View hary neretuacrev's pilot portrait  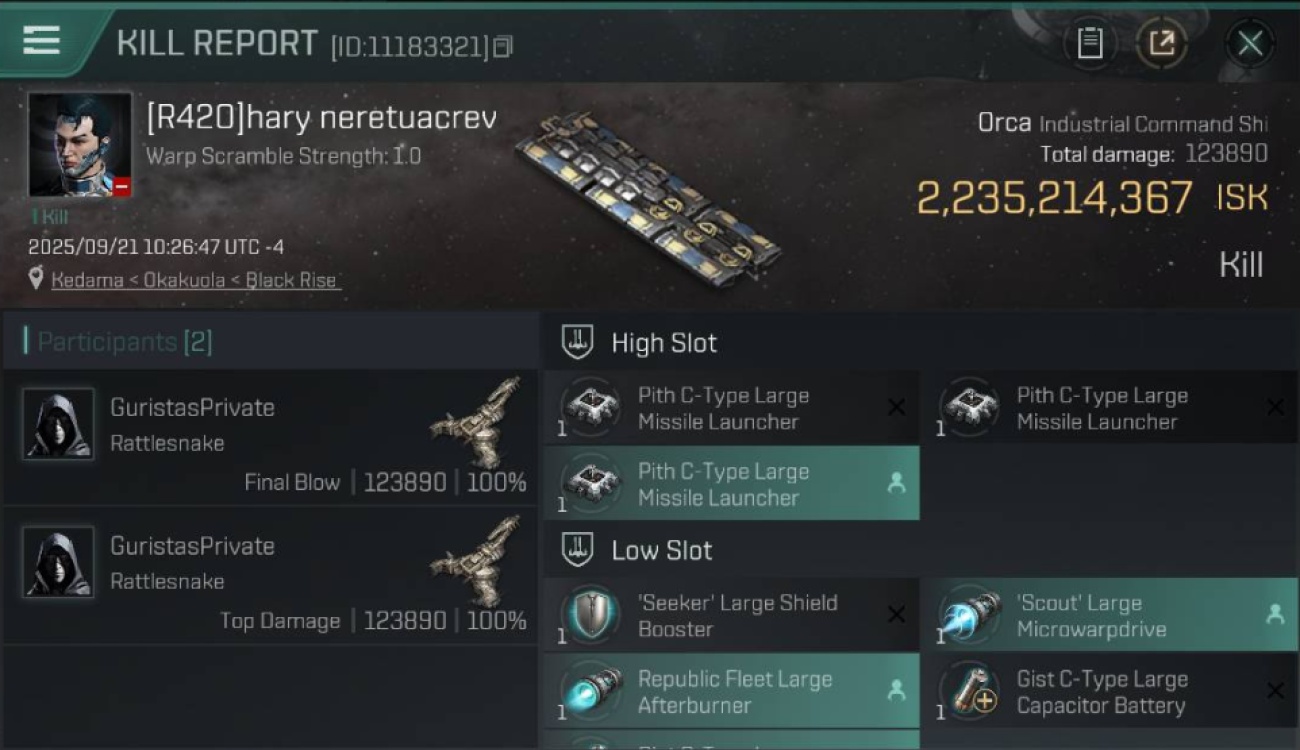pyautogui.click(x=80, y=145)
